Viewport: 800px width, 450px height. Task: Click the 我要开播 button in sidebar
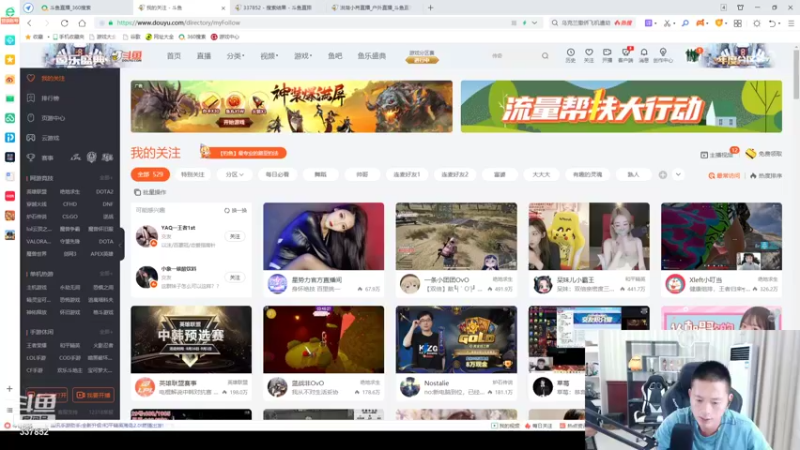click(x=93, y=395)
